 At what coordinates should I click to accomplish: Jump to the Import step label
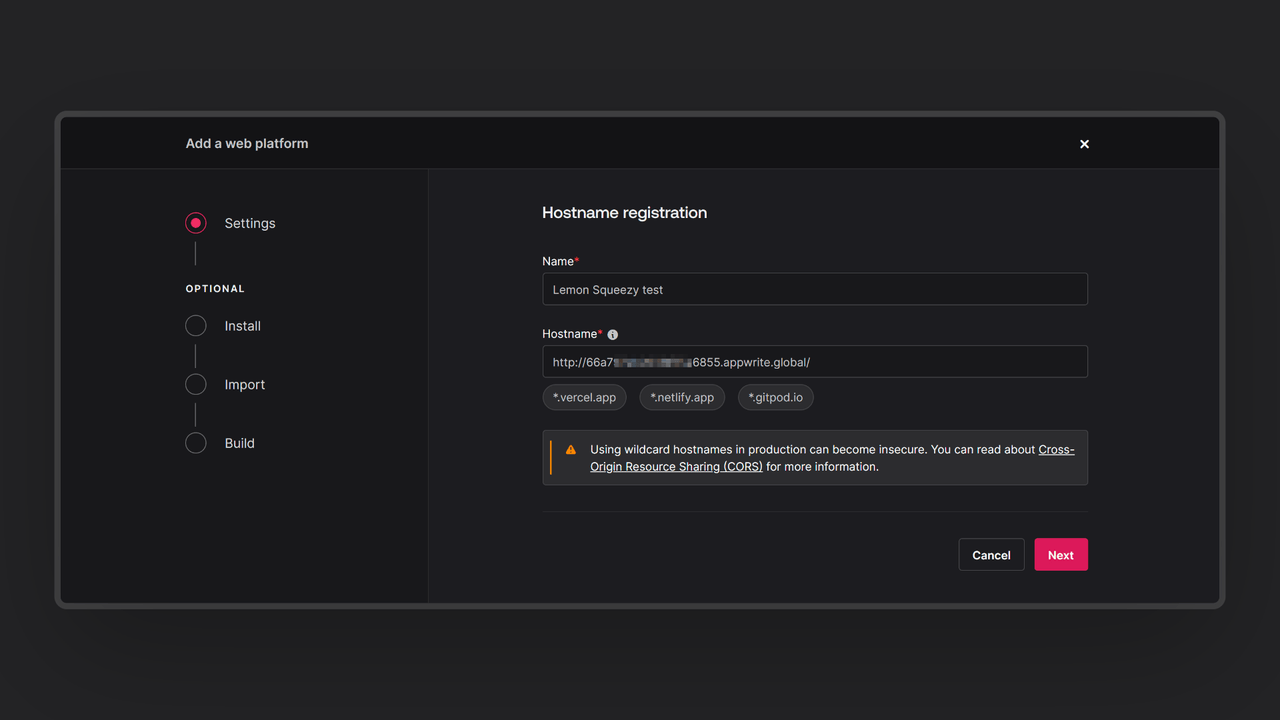coord(245,384)
